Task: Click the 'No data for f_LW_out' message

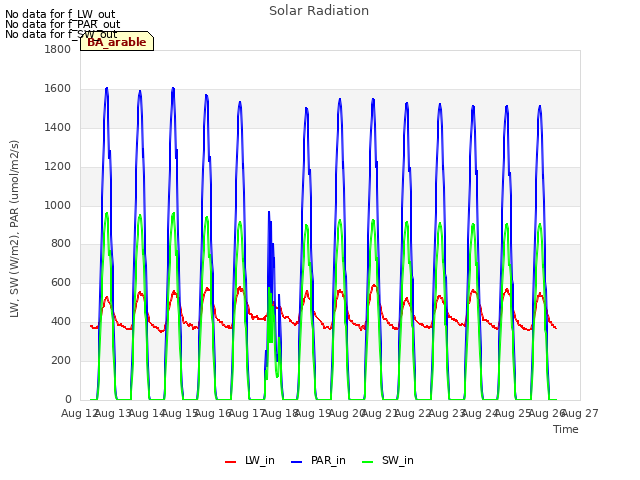Action: point(60,14)
